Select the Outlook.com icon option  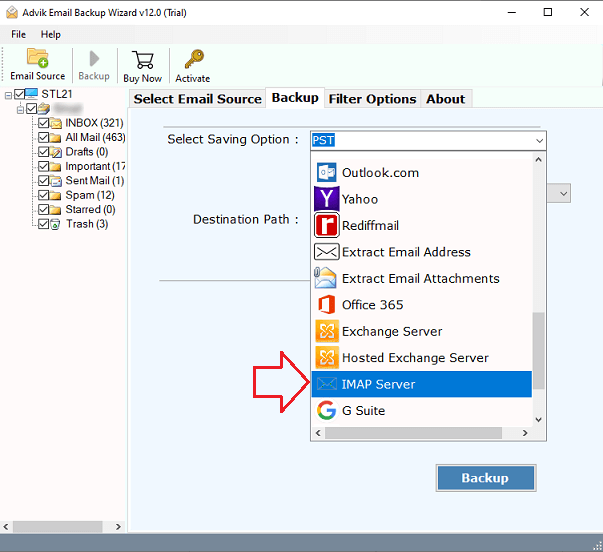[x=326, y=172]
